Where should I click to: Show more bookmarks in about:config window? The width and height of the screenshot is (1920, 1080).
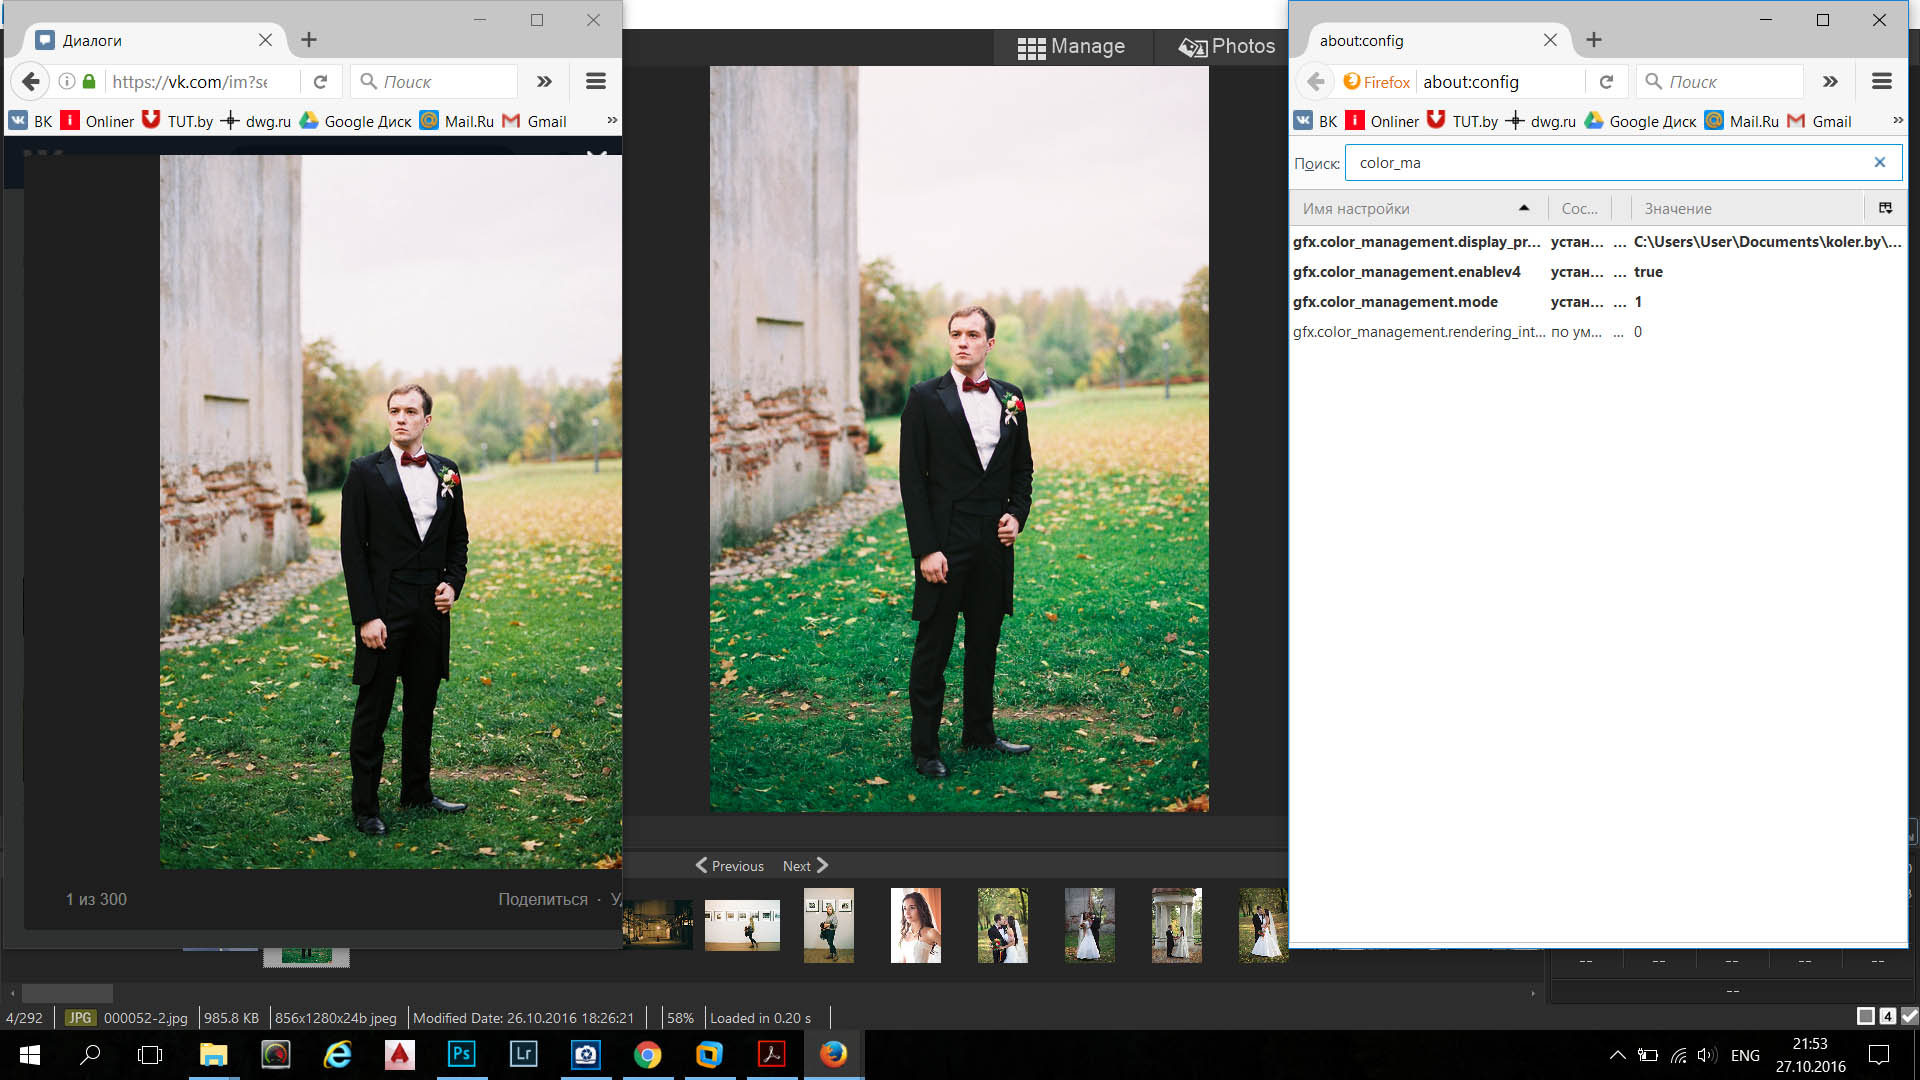tap(1897, 120)
